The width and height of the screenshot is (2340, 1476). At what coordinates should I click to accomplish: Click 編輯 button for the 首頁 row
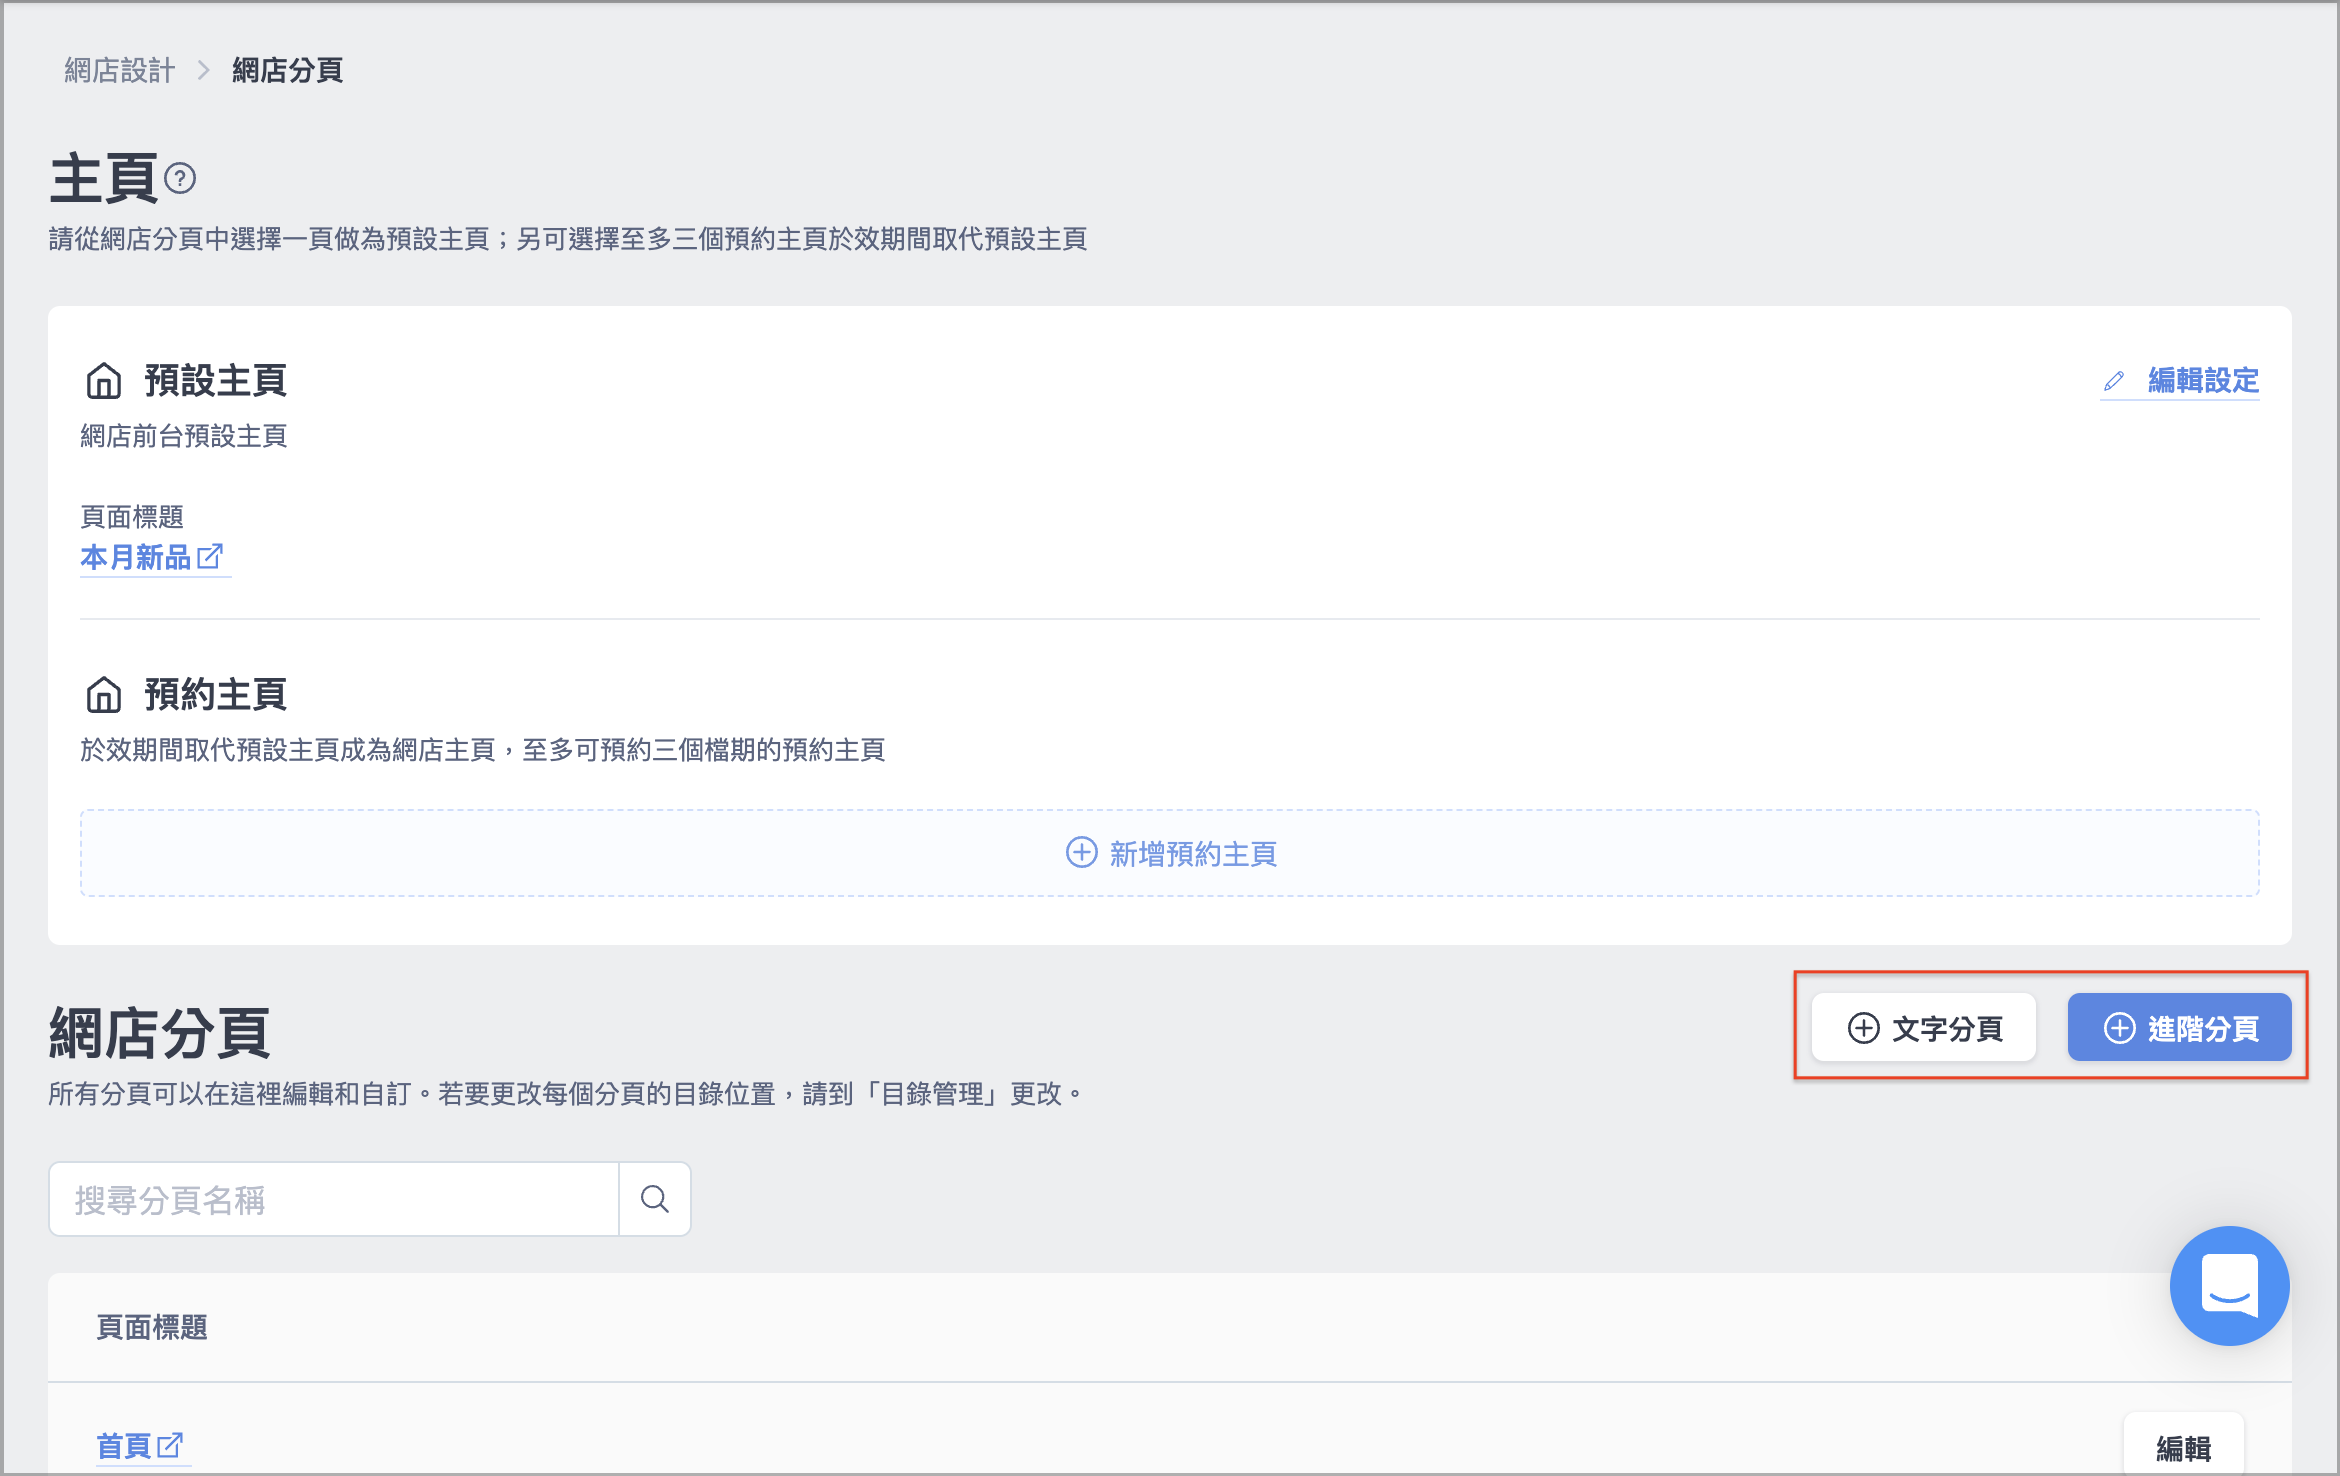[2183, 1447]
